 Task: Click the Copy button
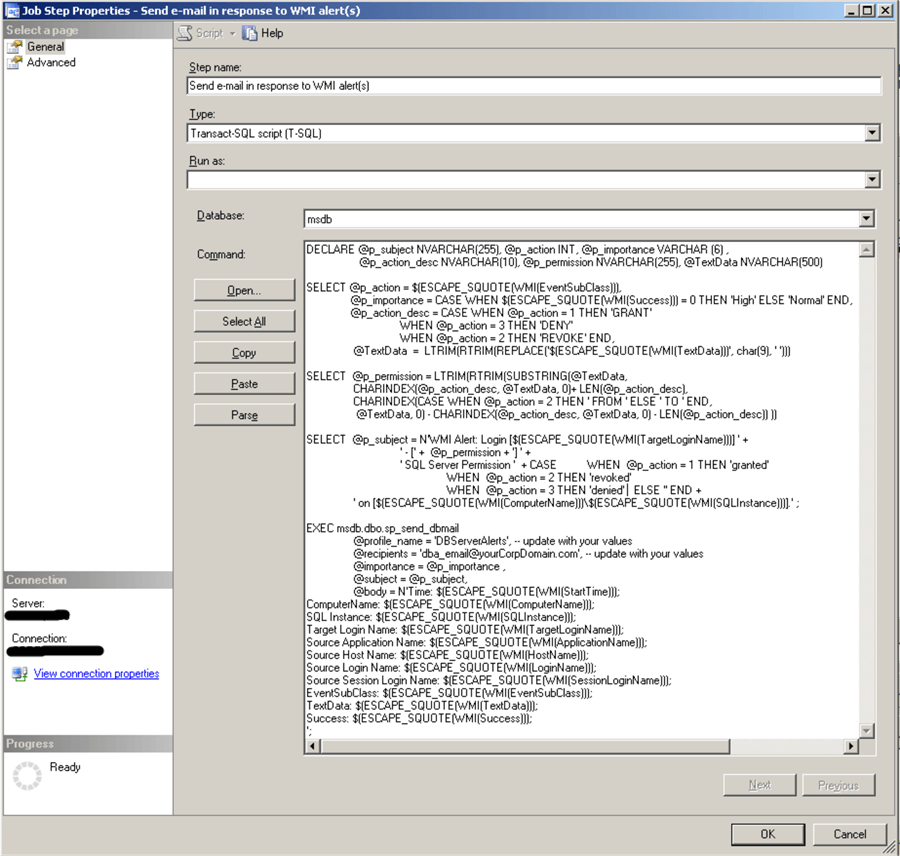244,352
